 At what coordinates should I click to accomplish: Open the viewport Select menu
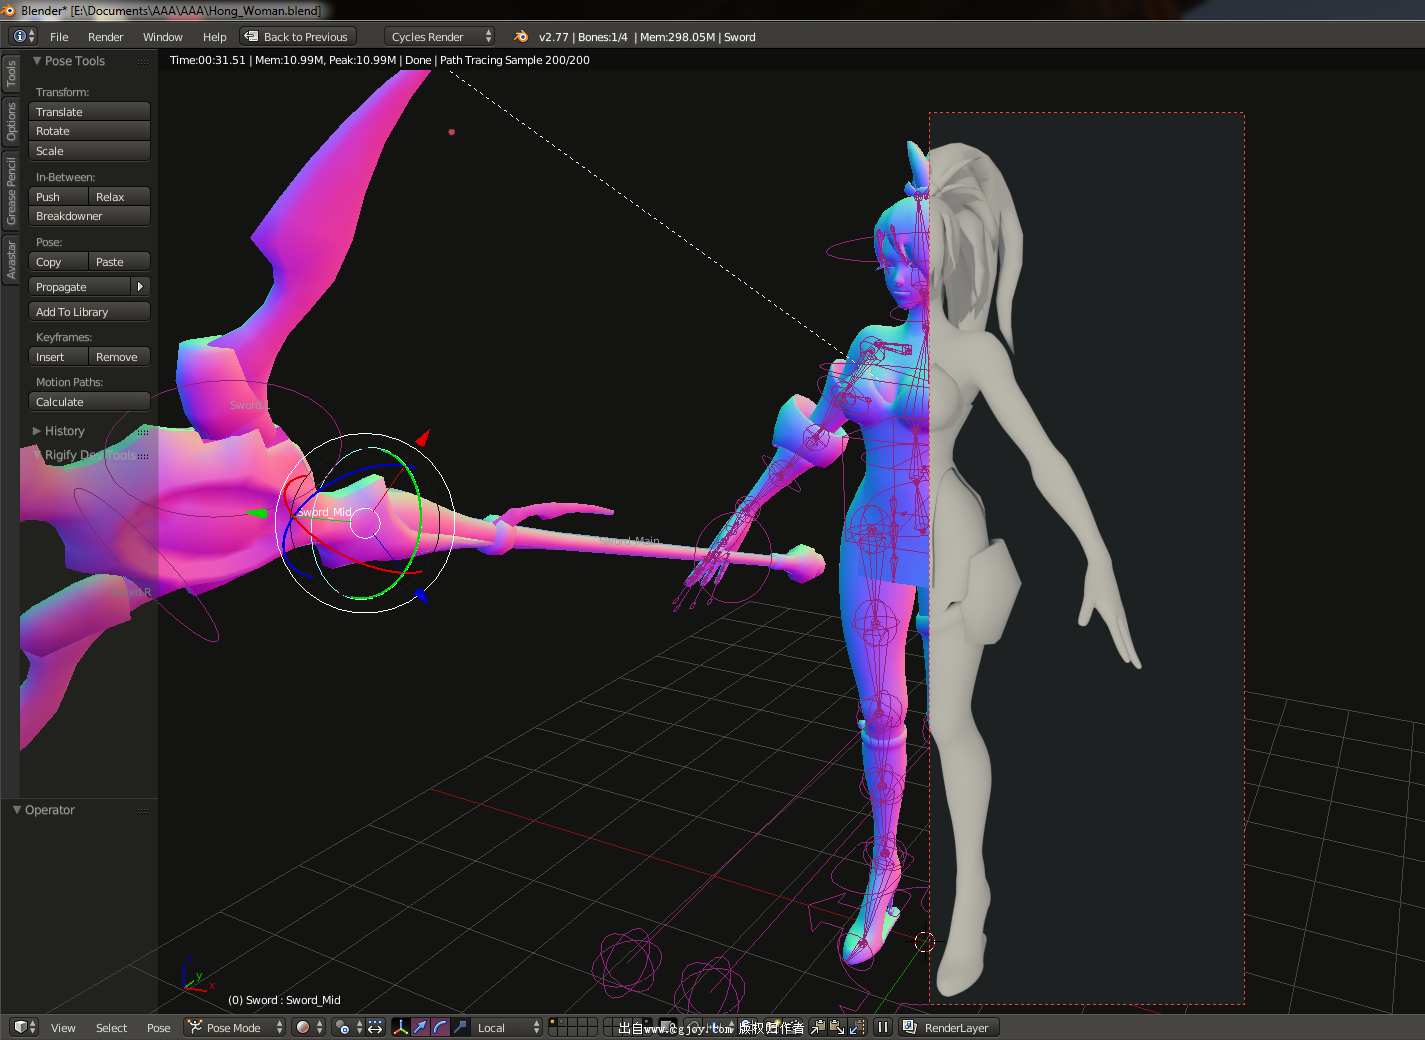111,1028
